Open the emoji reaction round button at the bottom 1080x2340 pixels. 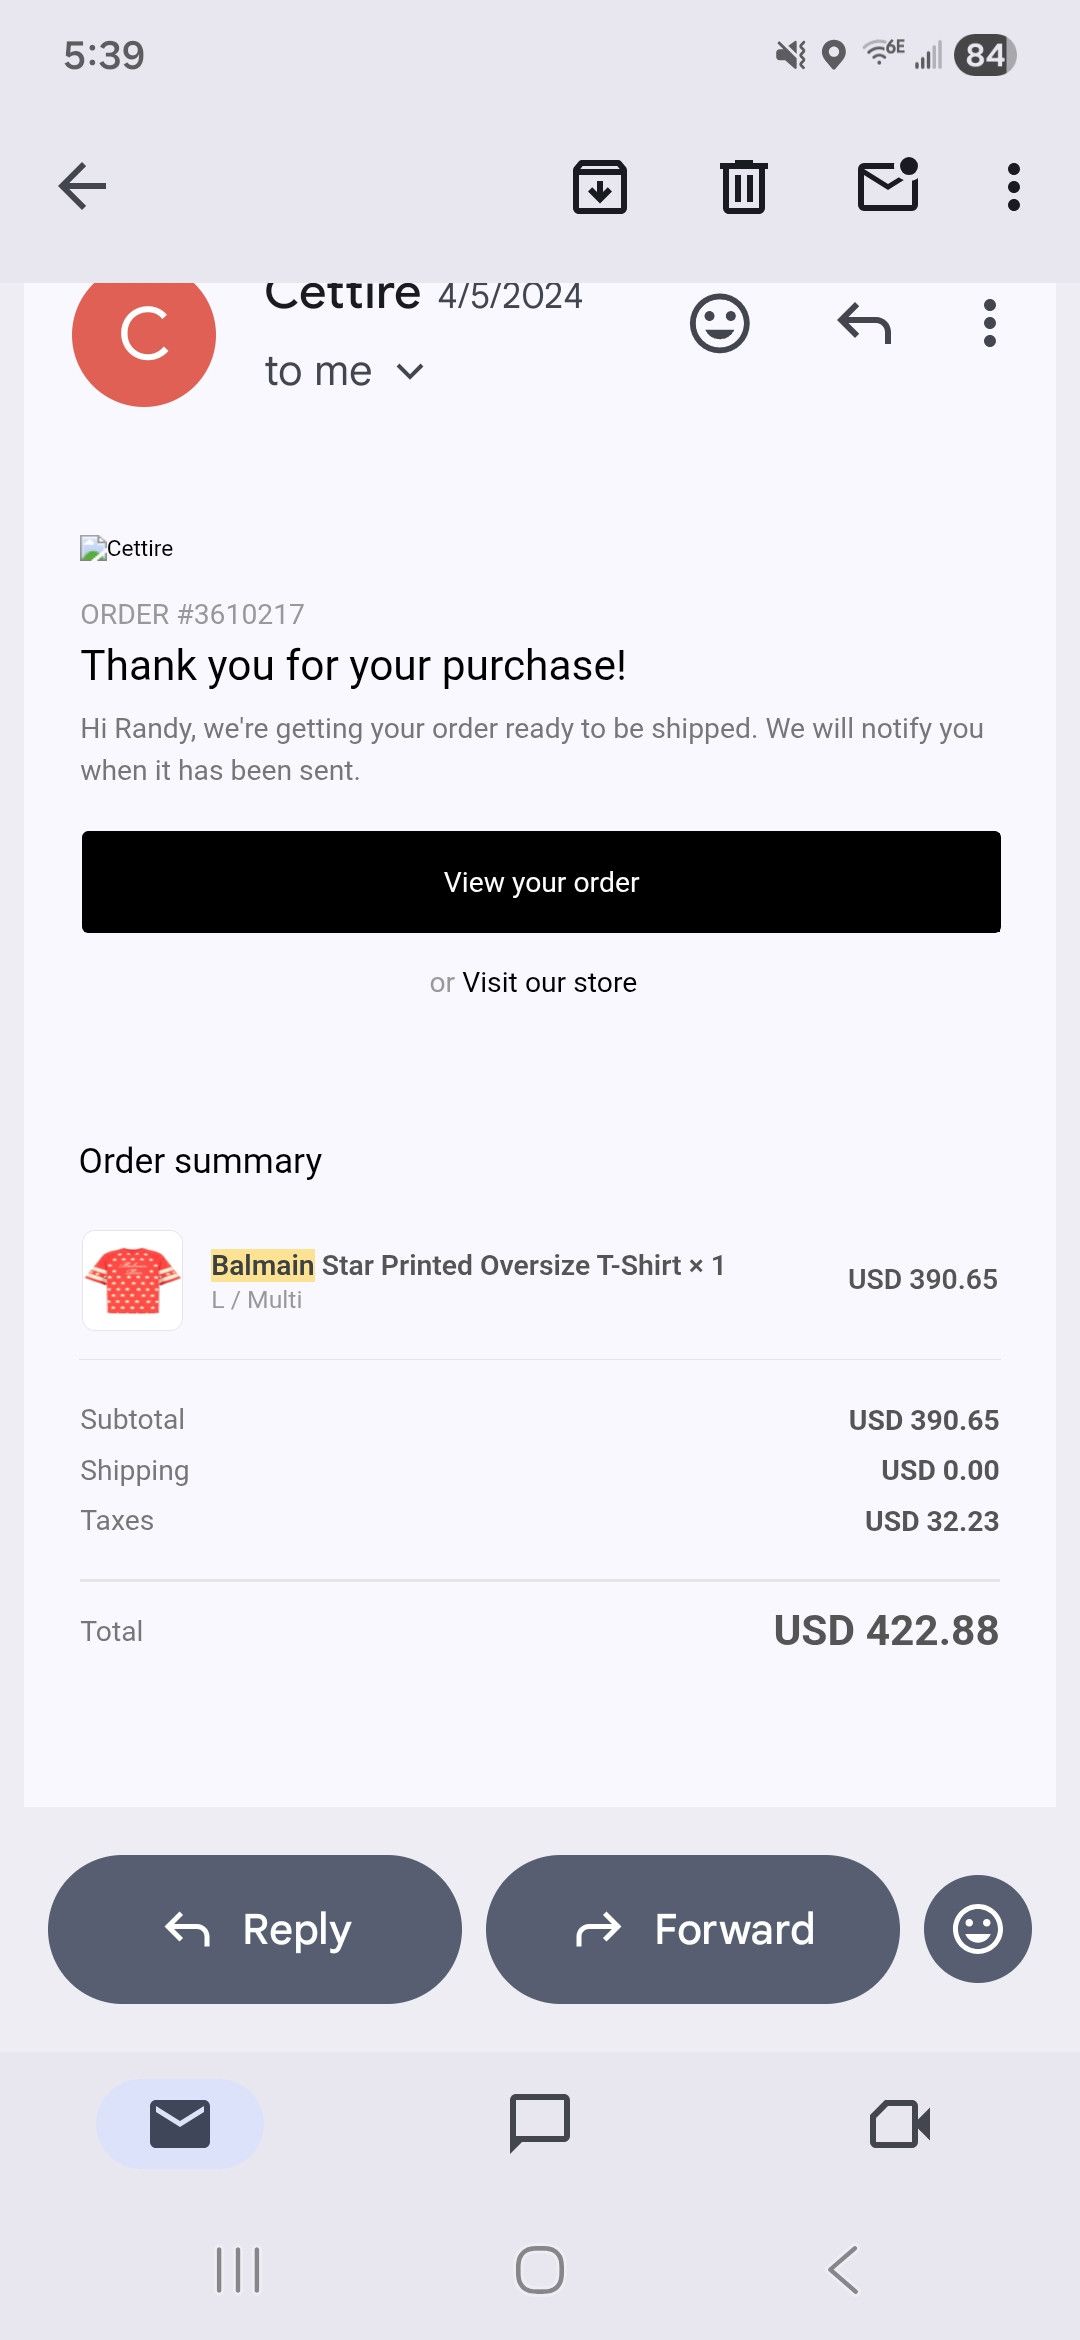978,1929
